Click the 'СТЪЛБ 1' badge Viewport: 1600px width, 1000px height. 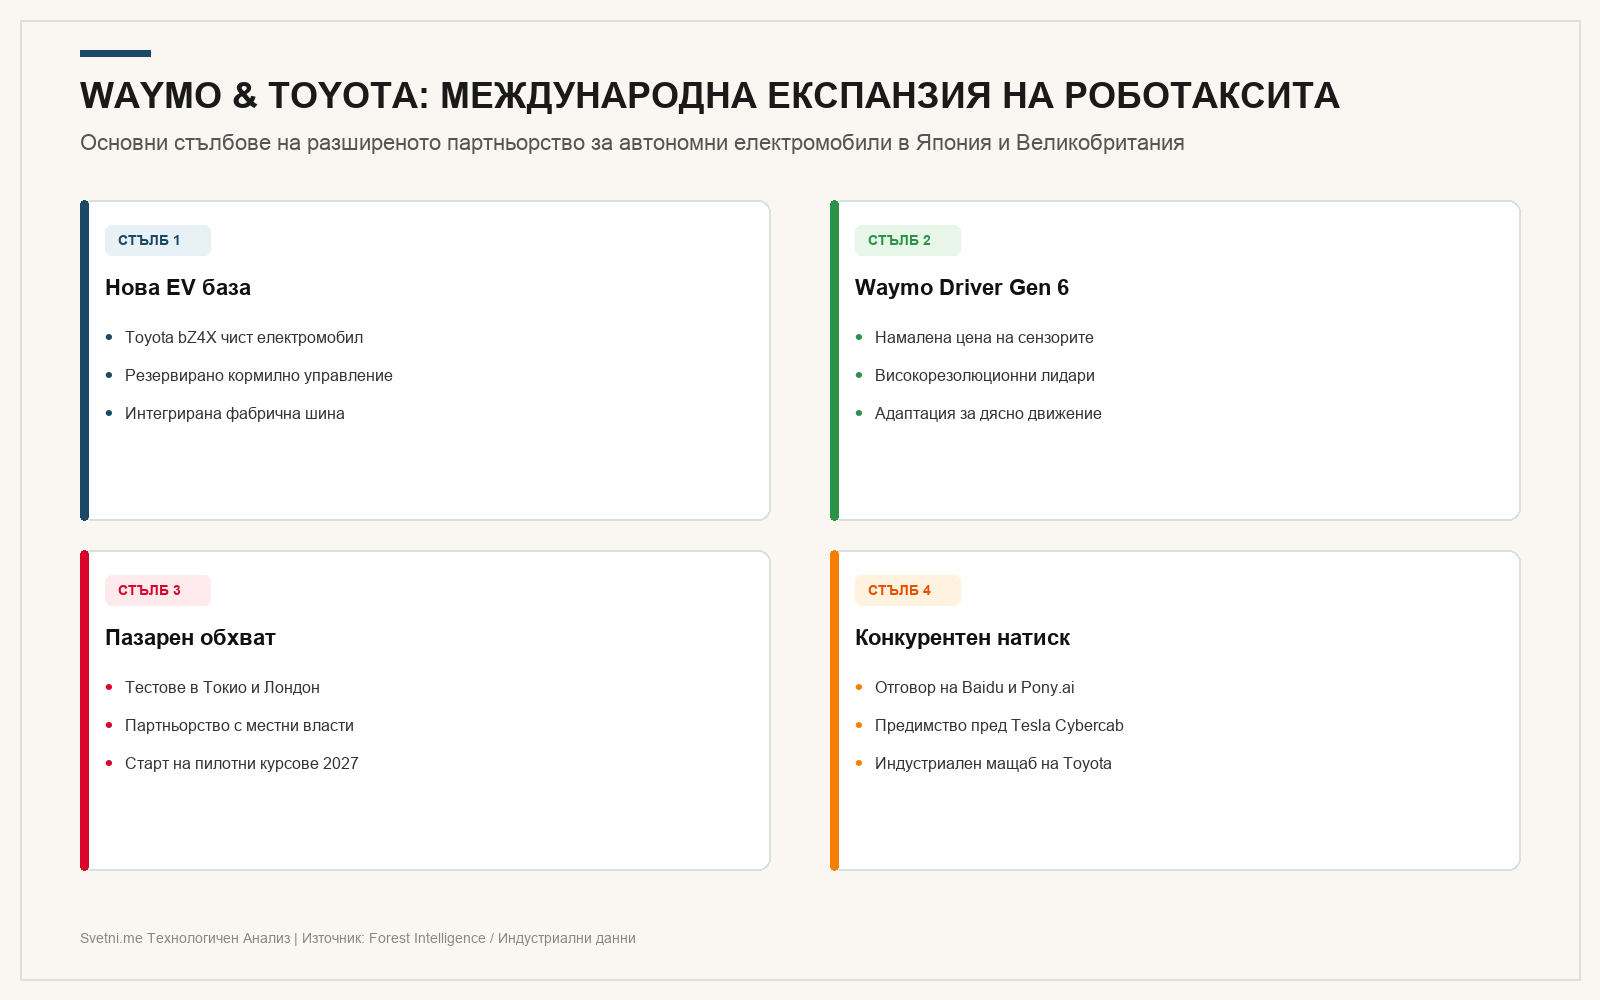tap(158, 240)
